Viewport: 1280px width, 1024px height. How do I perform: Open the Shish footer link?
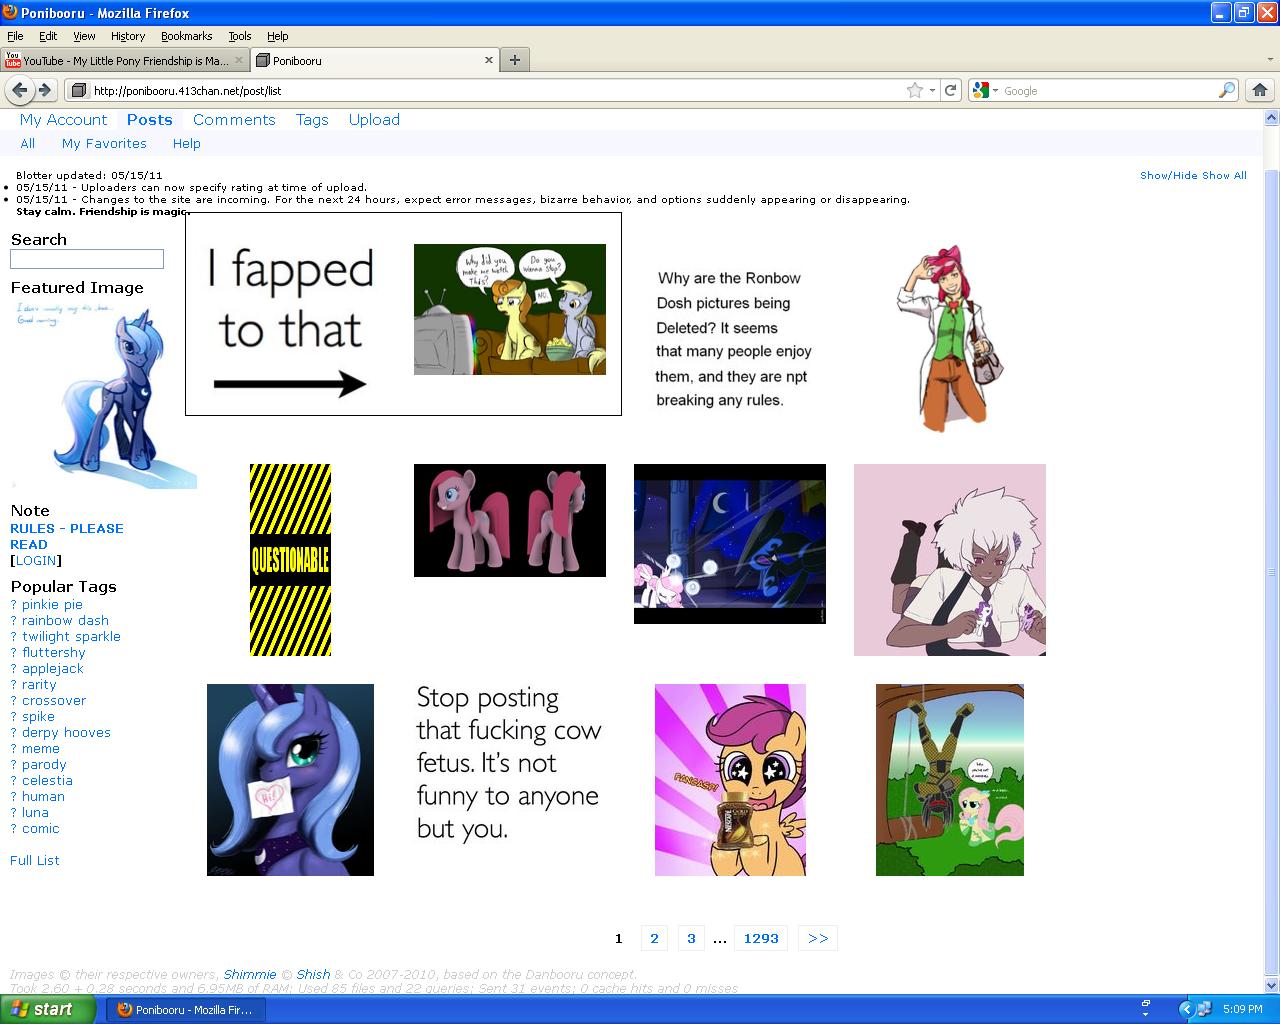coord(313,975)
